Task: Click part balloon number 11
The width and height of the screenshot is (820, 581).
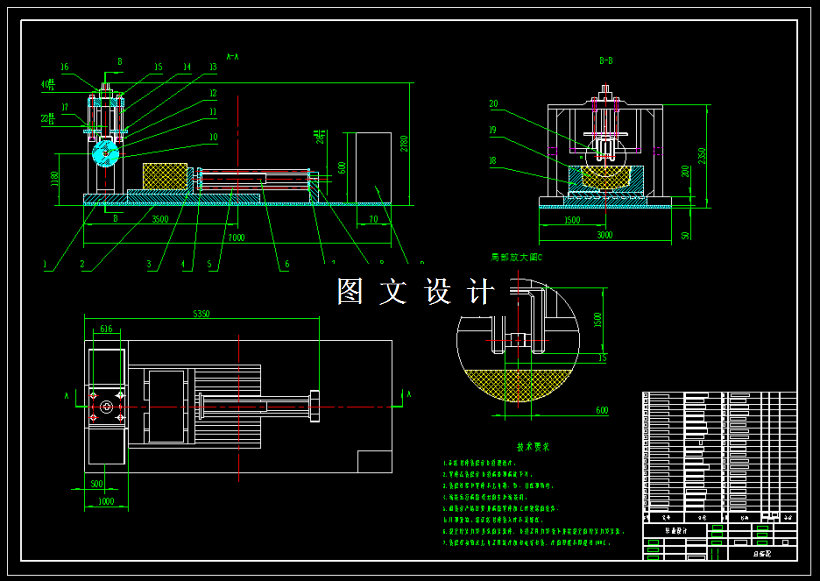Action: coord(212,112)
